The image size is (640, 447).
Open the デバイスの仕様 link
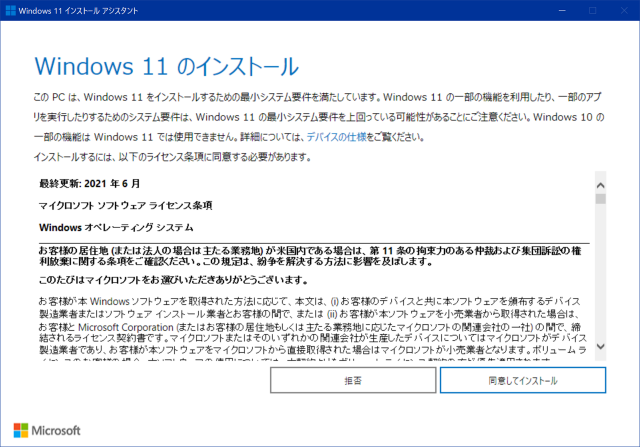336,137
